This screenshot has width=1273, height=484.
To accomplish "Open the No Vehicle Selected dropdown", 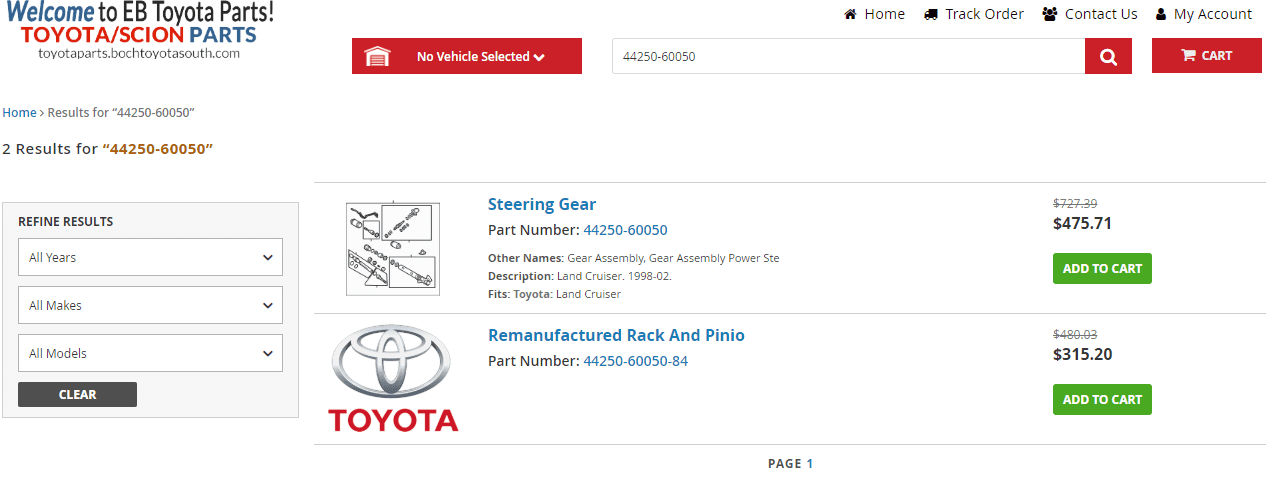I will [467, 56].
